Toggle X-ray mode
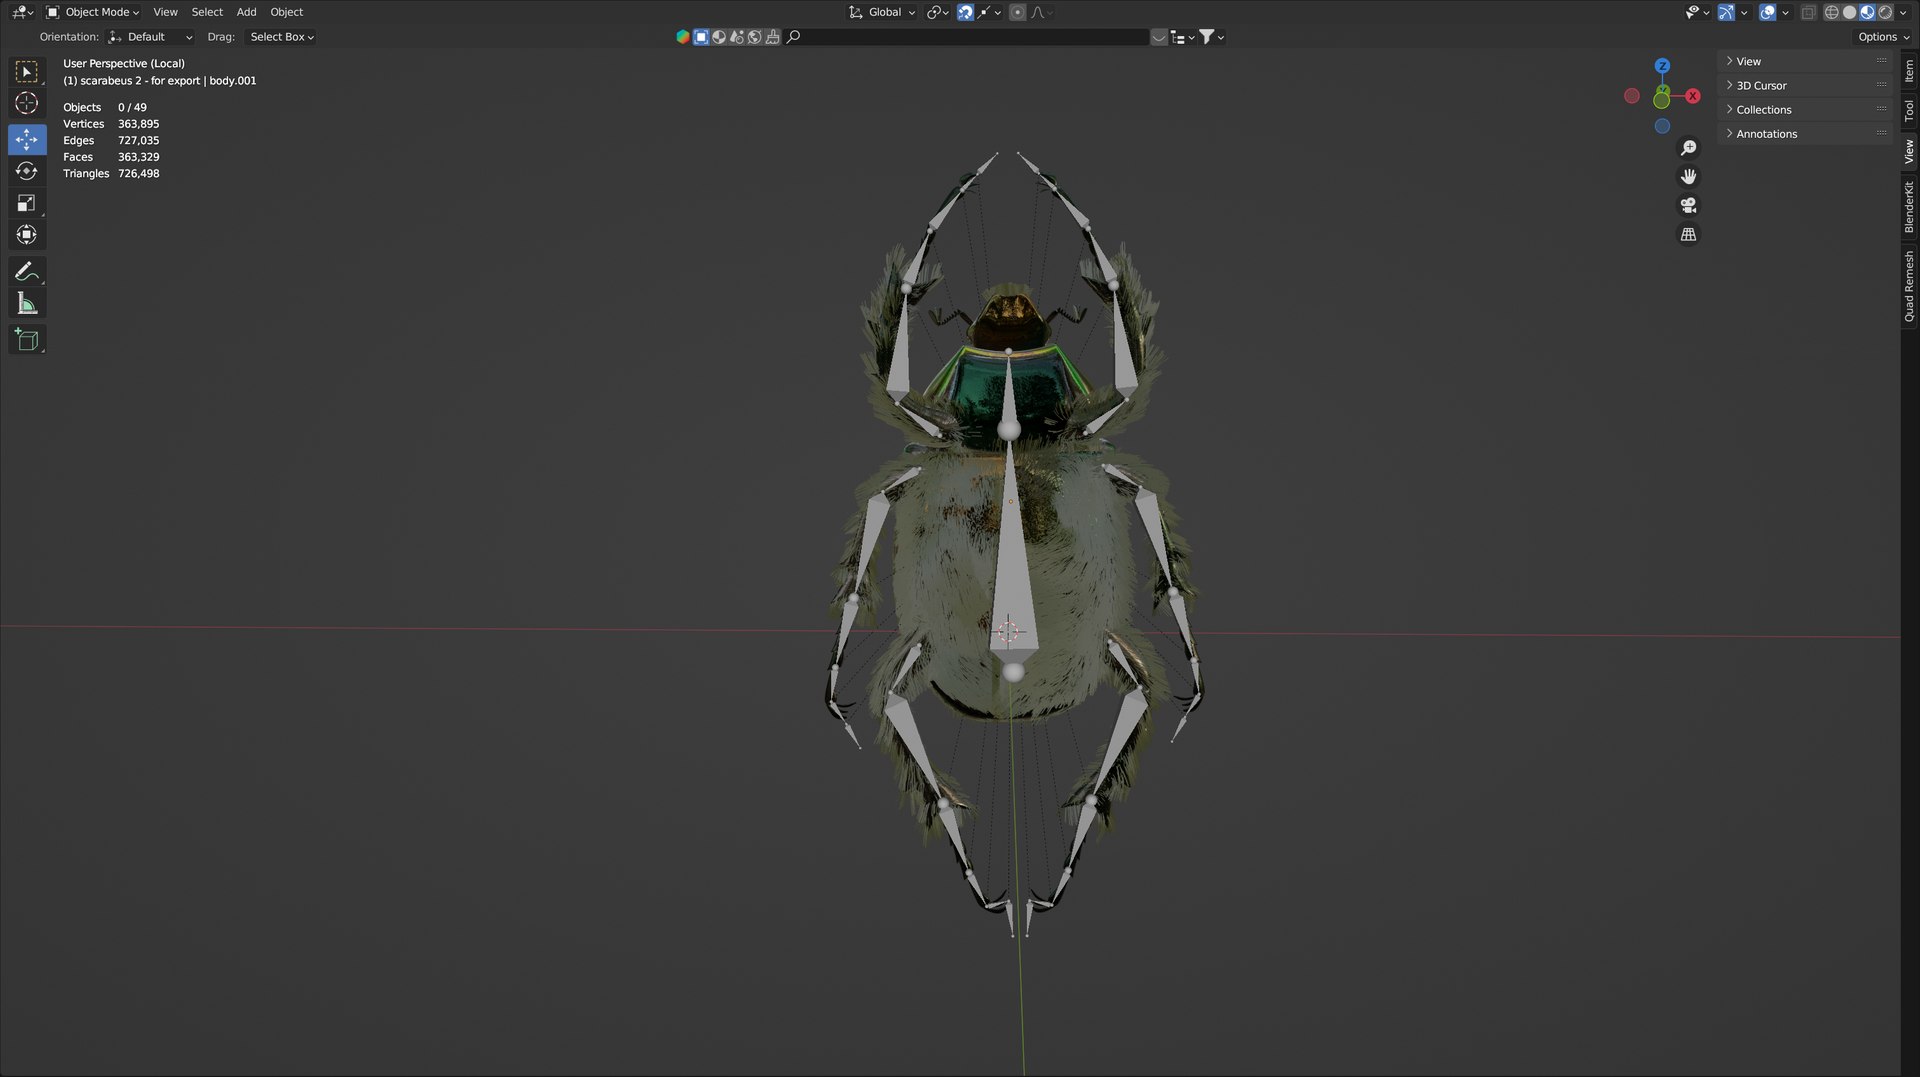 pos(1809,12)
